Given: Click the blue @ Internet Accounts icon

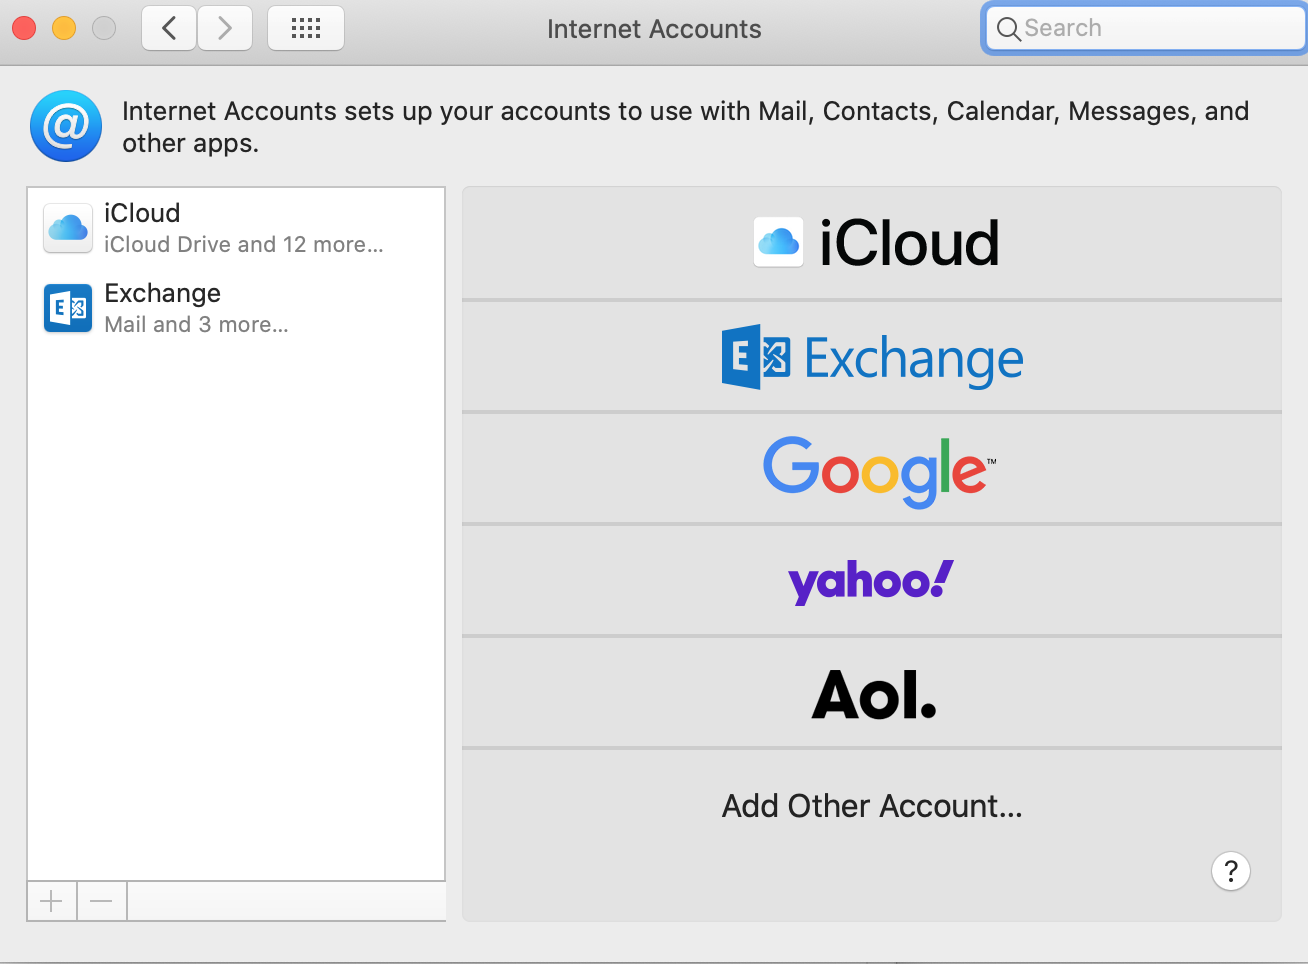Looking at the screenshot, I should click(66, 126).
